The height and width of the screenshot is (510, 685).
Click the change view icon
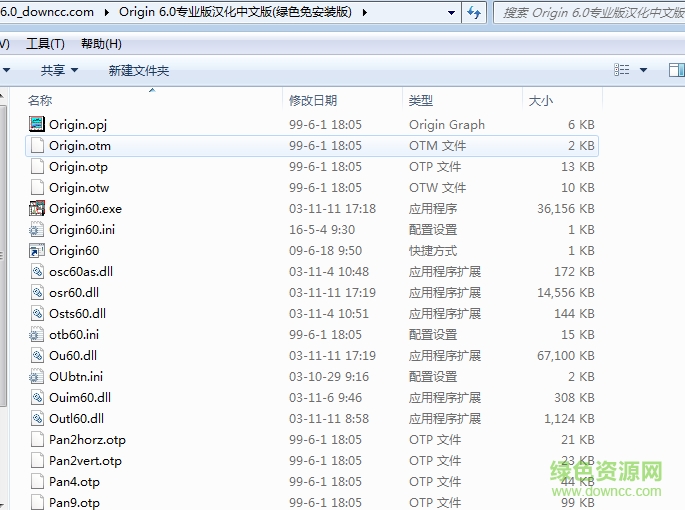pos(622,69)
